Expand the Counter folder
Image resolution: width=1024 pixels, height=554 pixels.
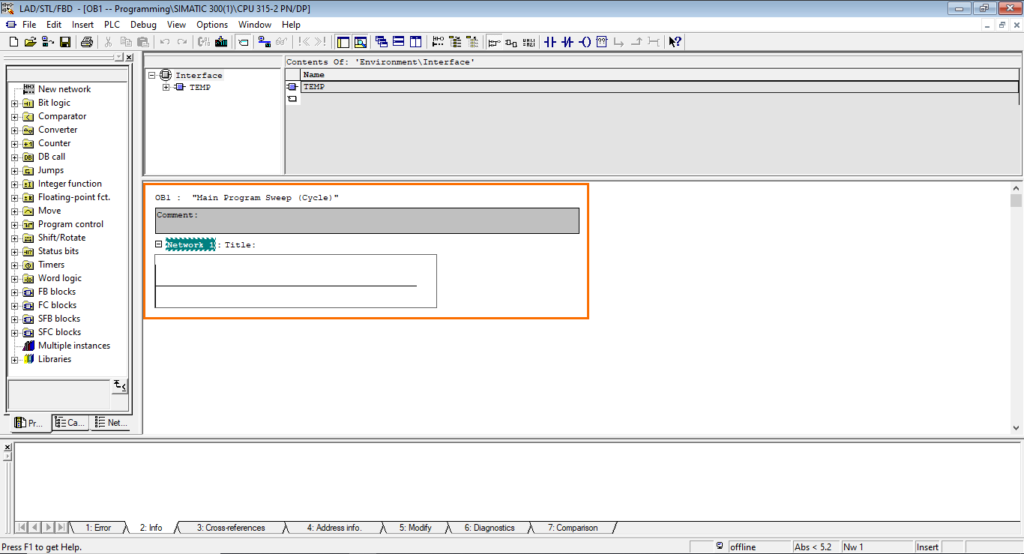click(x=14, y=144)
